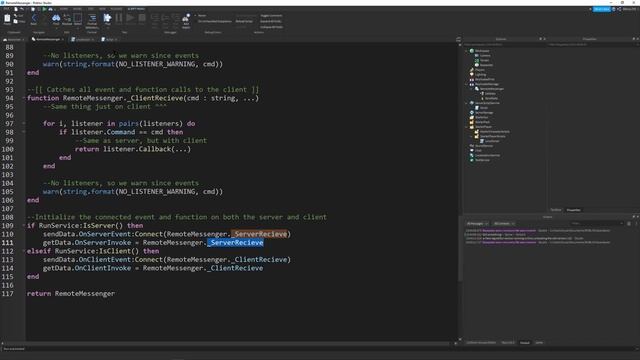Collapse the ReplicatedStorage tree node

[467, 84]
